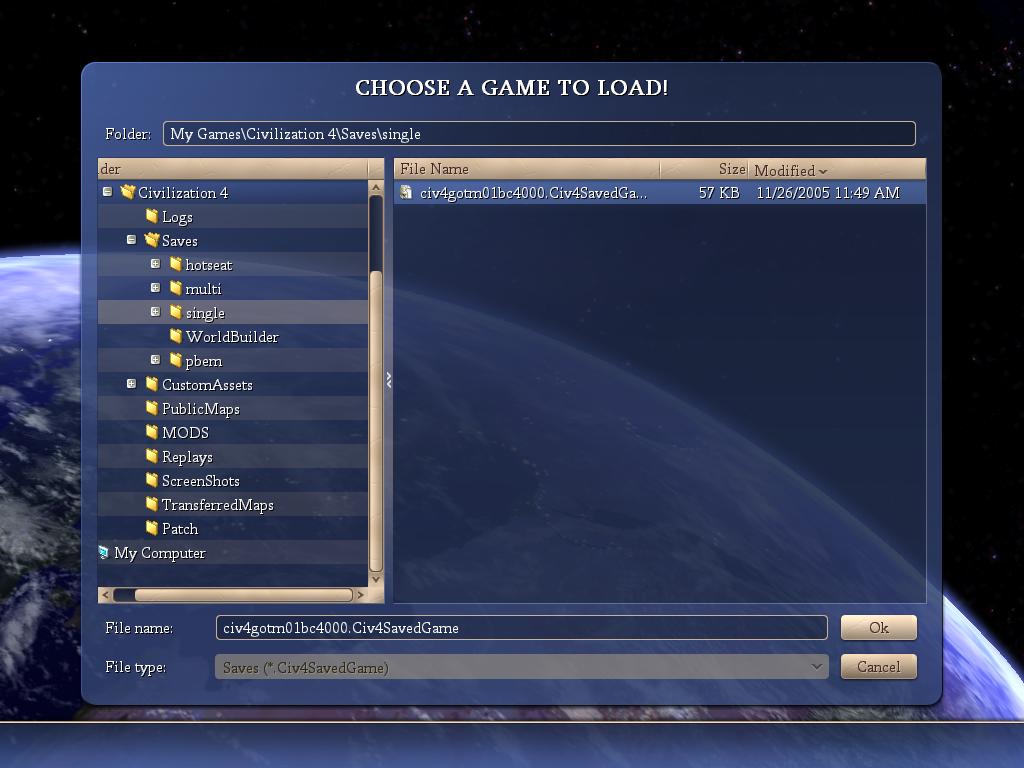Confirm loading with the Ok button

tap(878, 628)
